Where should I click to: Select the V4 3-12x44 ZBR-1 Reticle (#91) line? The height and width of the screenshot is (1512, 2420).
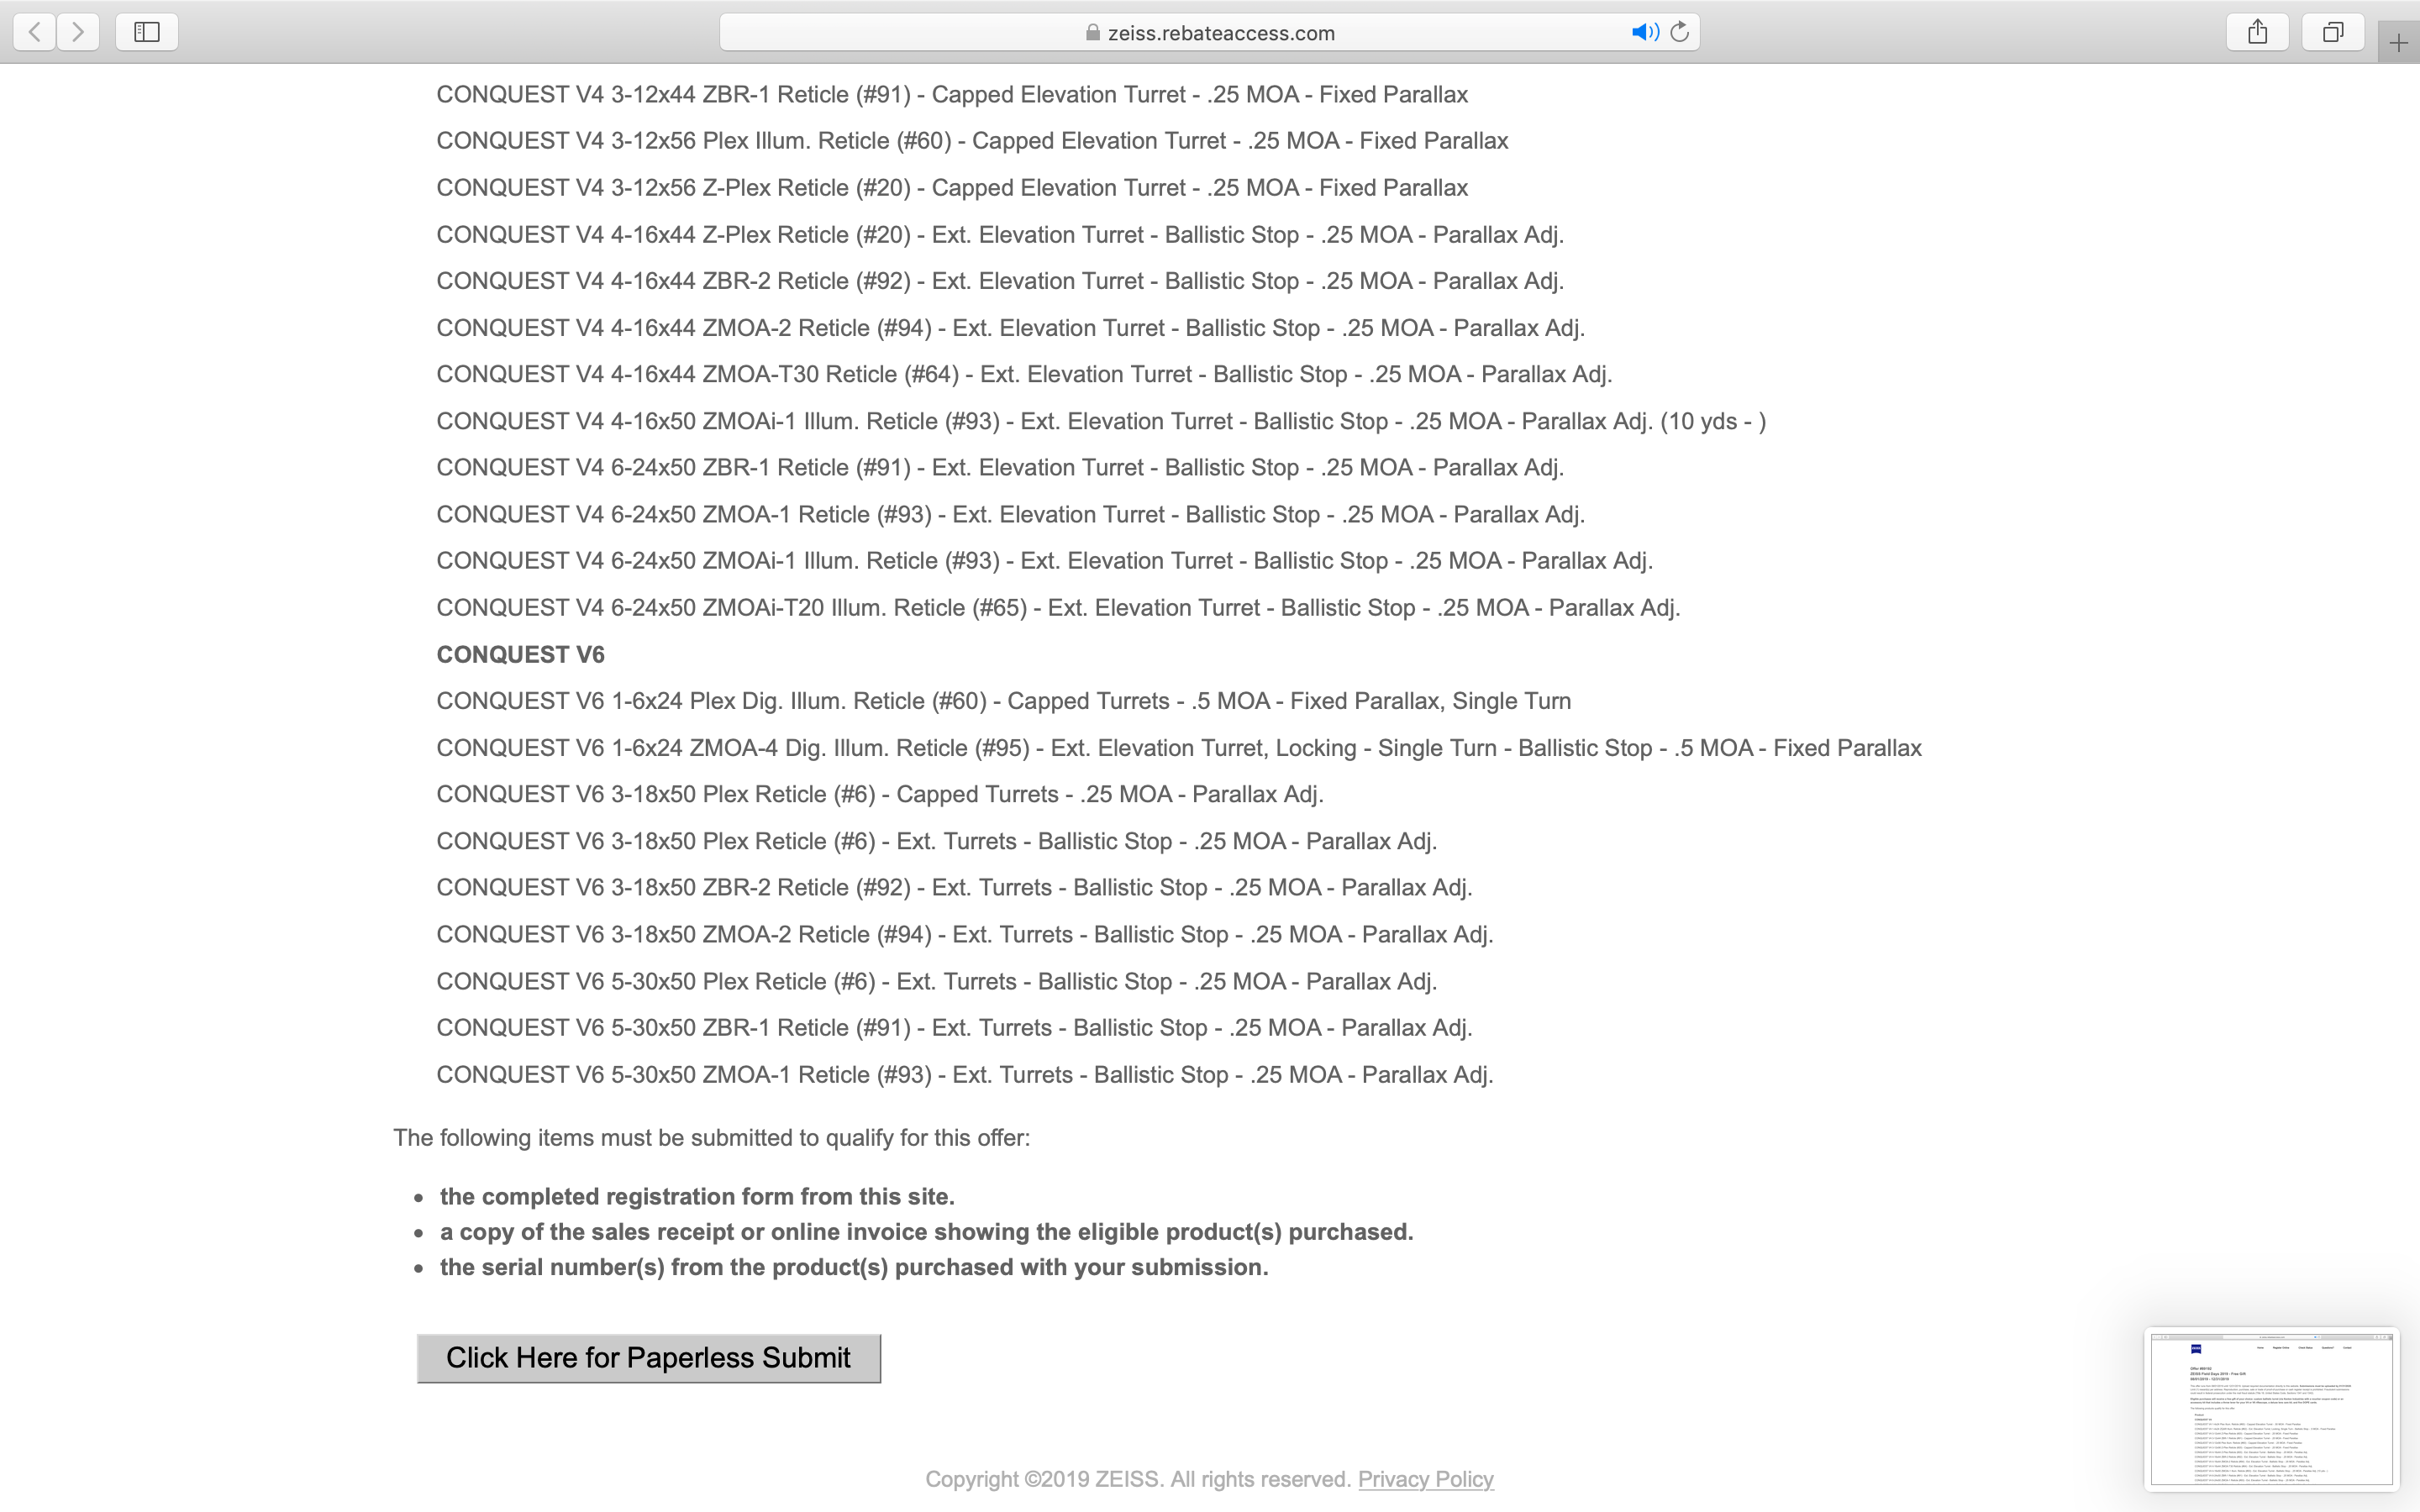click(952, 95)
